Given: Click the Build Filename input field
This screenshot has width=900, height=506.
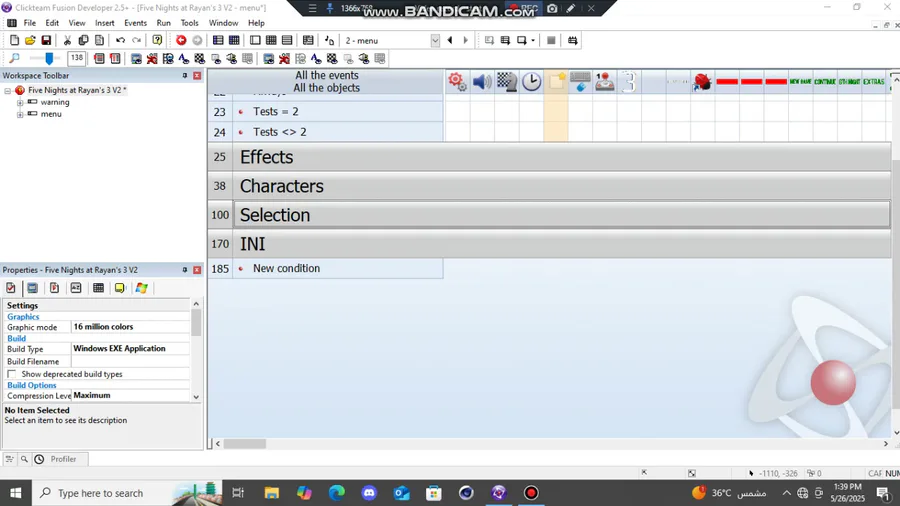Looking at the screenshot, I should (131, 361).
